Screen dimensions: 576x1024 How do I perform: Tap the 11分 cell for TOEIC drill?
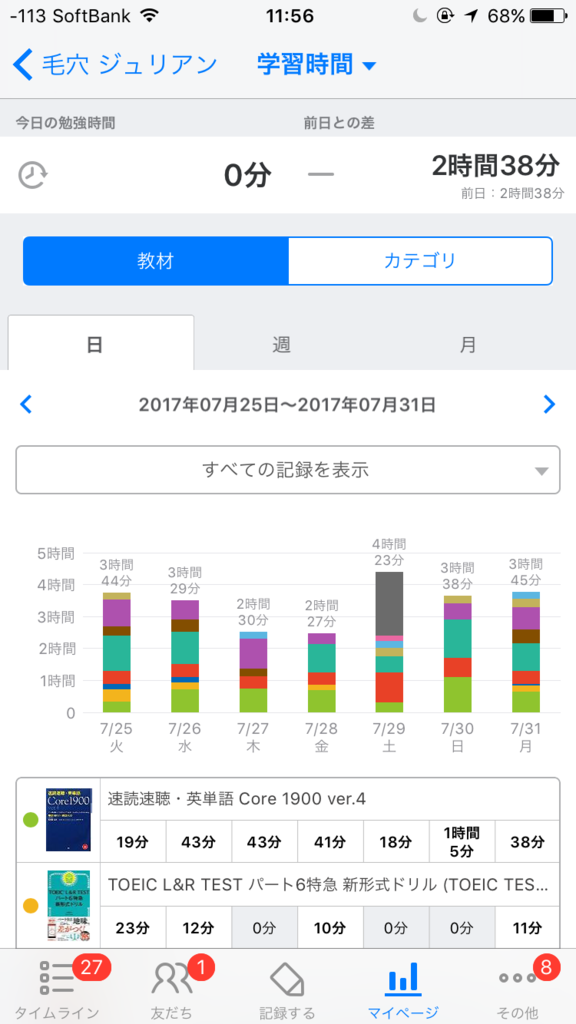click(x=528, y=927)
